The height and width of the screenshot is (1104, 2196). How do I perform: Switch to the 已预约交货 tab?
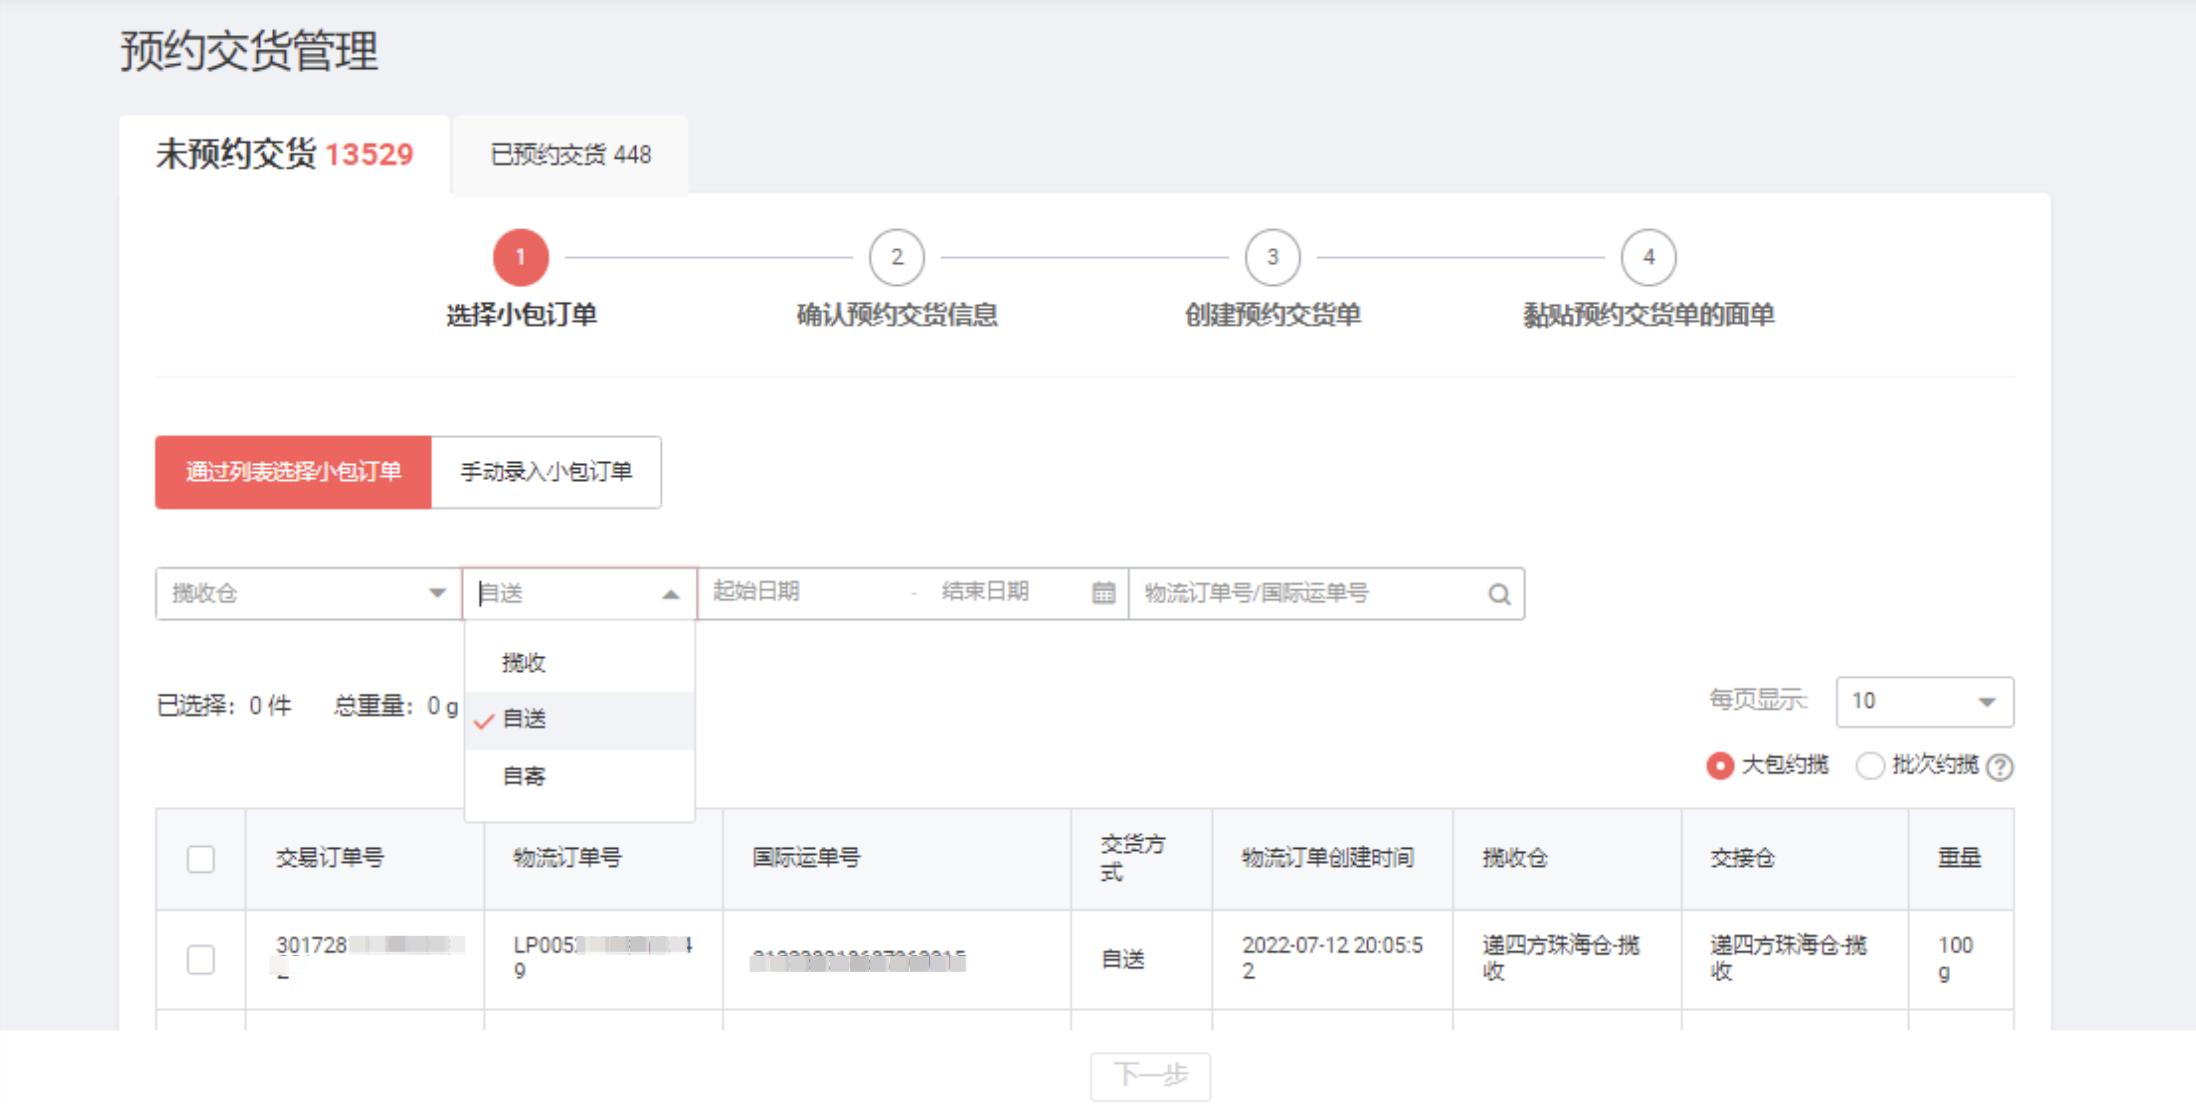[569, 155]
